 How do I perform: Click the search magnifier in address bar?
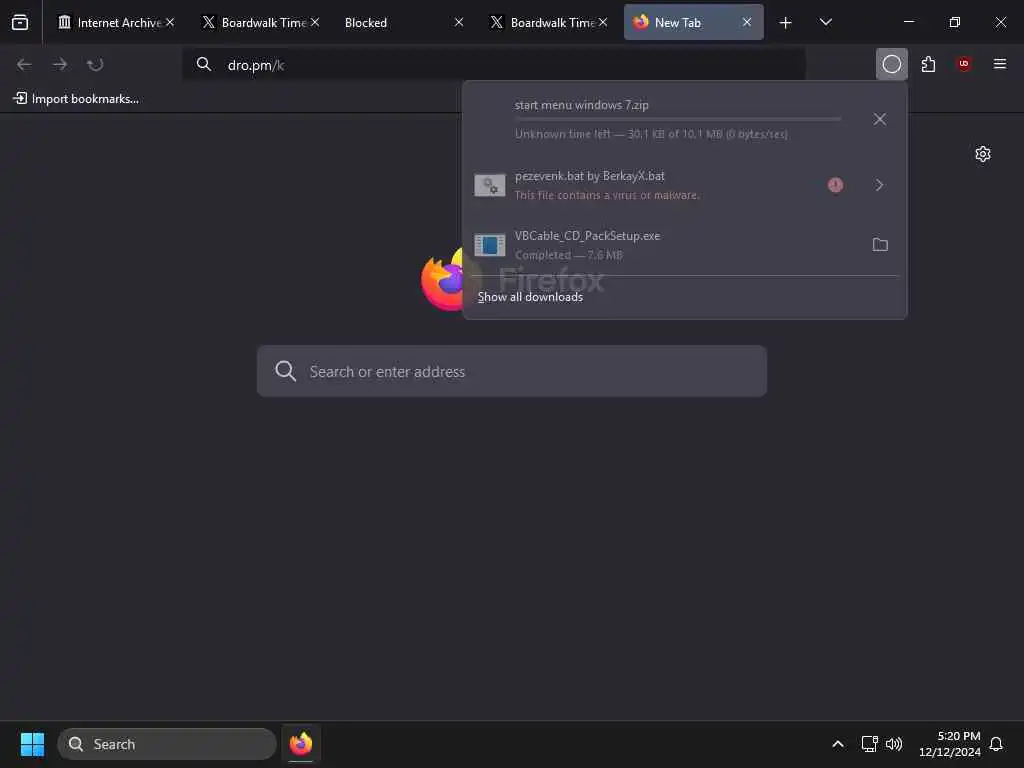(x=204, y=64)
